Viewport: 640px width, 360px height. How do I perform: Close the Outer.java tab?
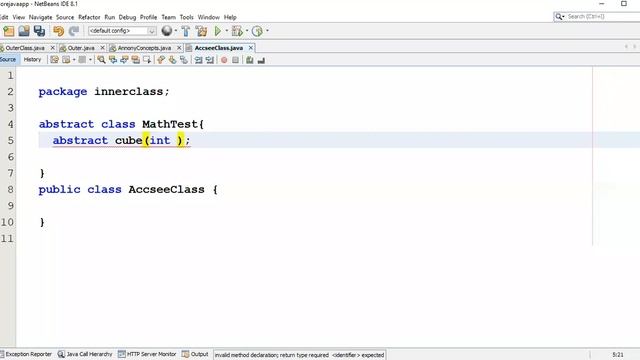[x=102, y=48]
